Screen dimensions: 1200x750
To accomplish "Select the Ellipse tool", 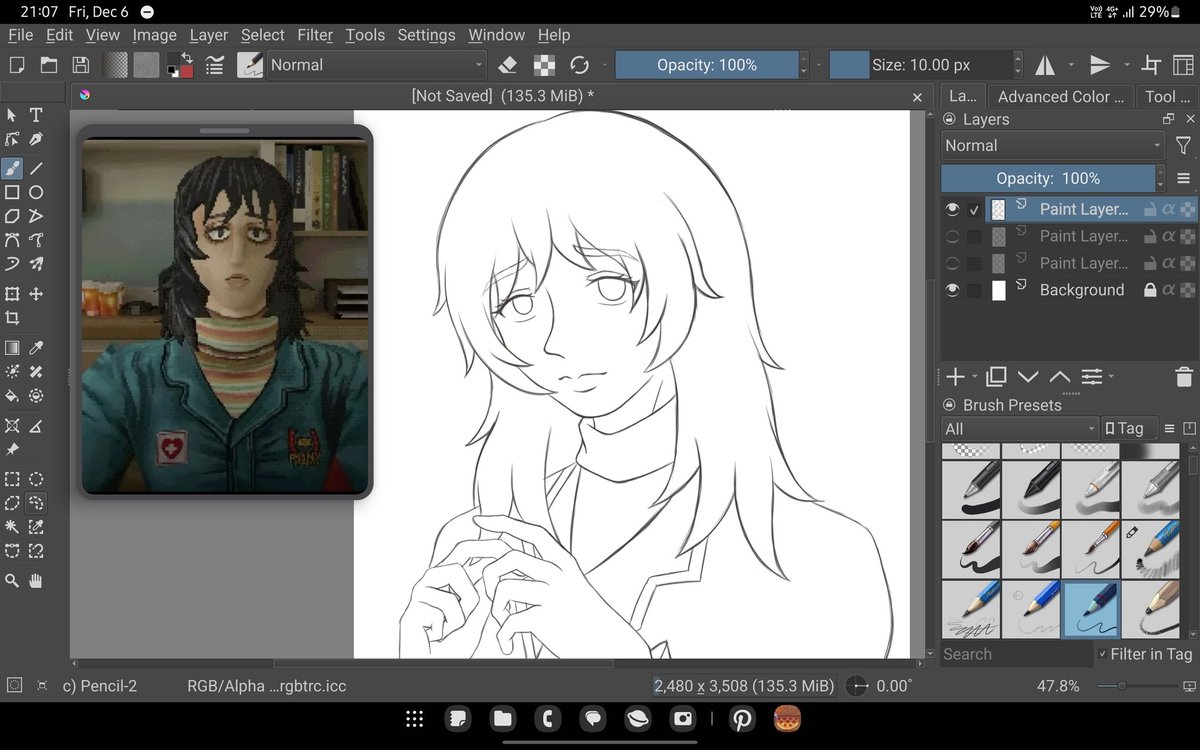I will point(36,192).
